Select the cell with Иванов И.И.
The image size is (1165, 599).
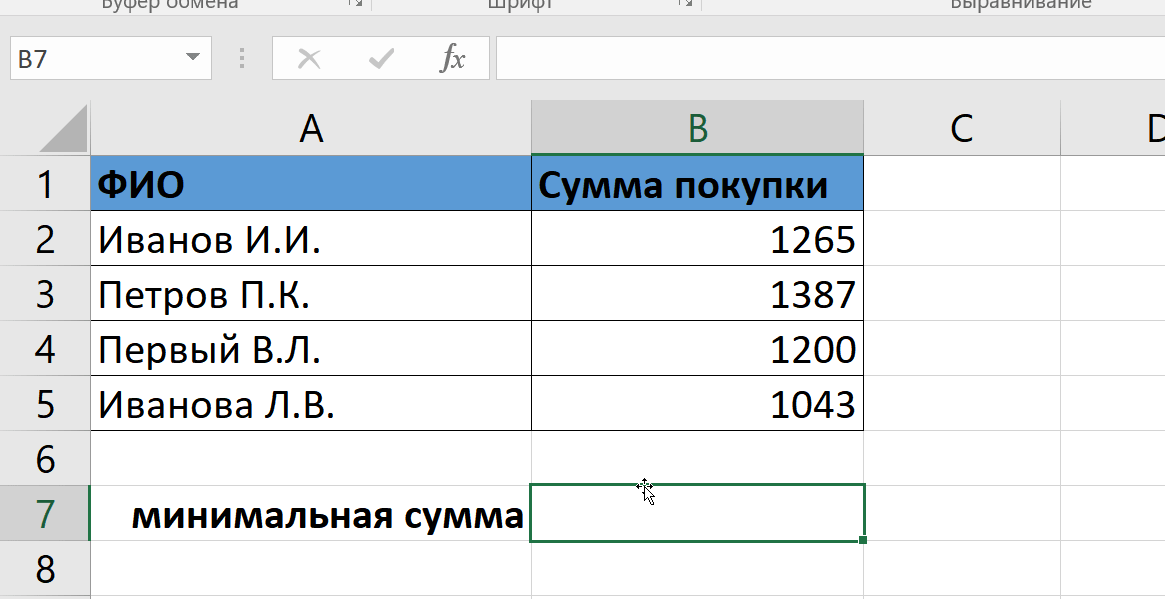pos(311,239)
